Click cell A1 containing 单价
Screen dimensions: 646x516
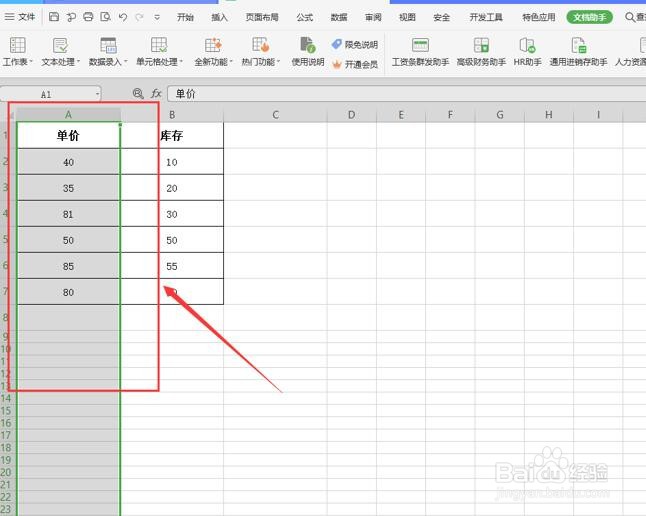tap(68, 135)
